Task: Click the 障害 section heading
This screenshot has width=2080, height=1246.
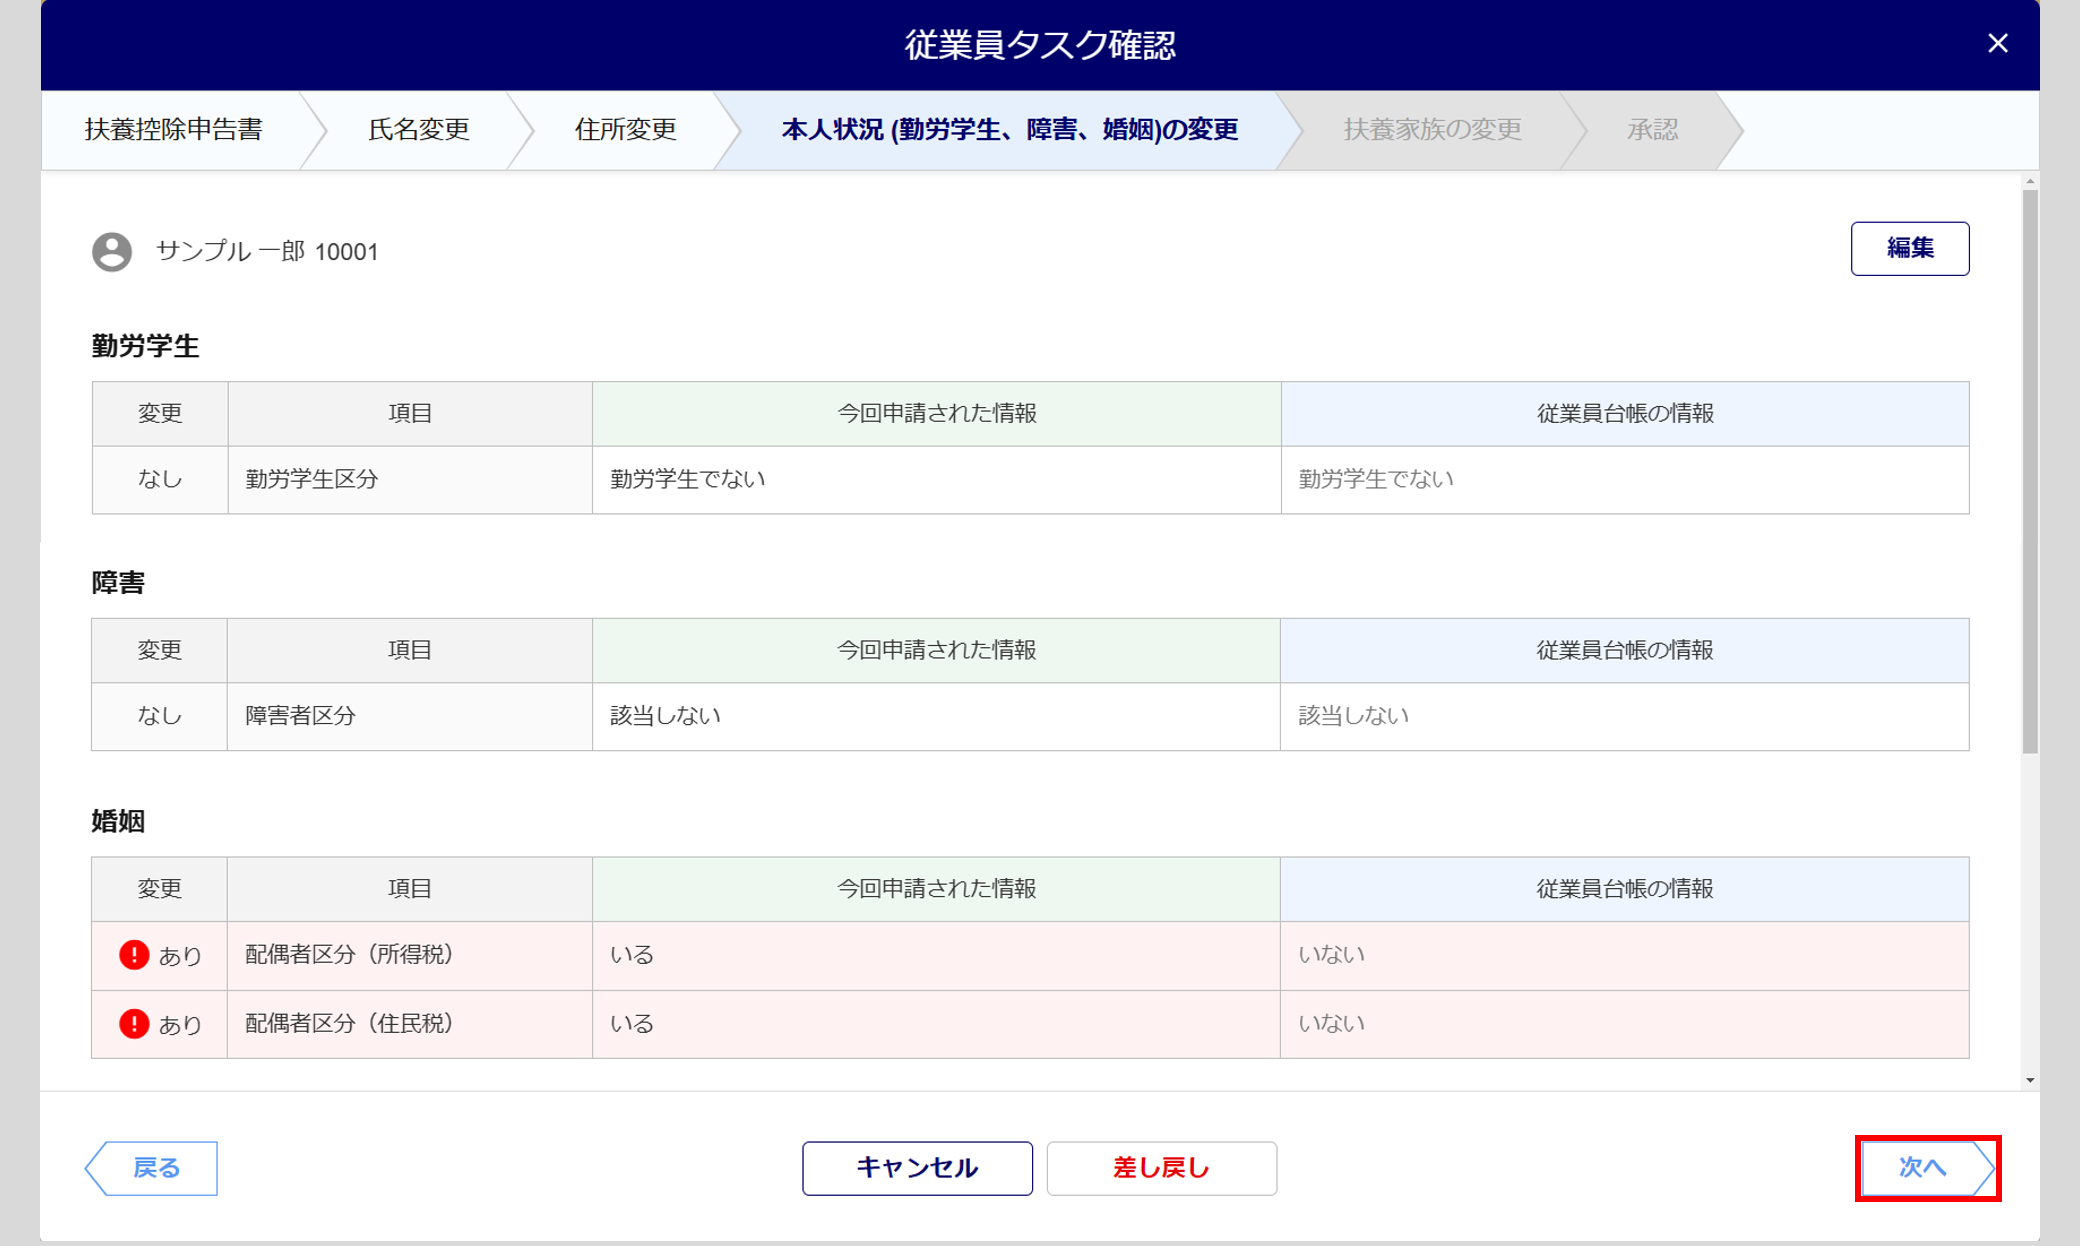Action: point(118,583)
